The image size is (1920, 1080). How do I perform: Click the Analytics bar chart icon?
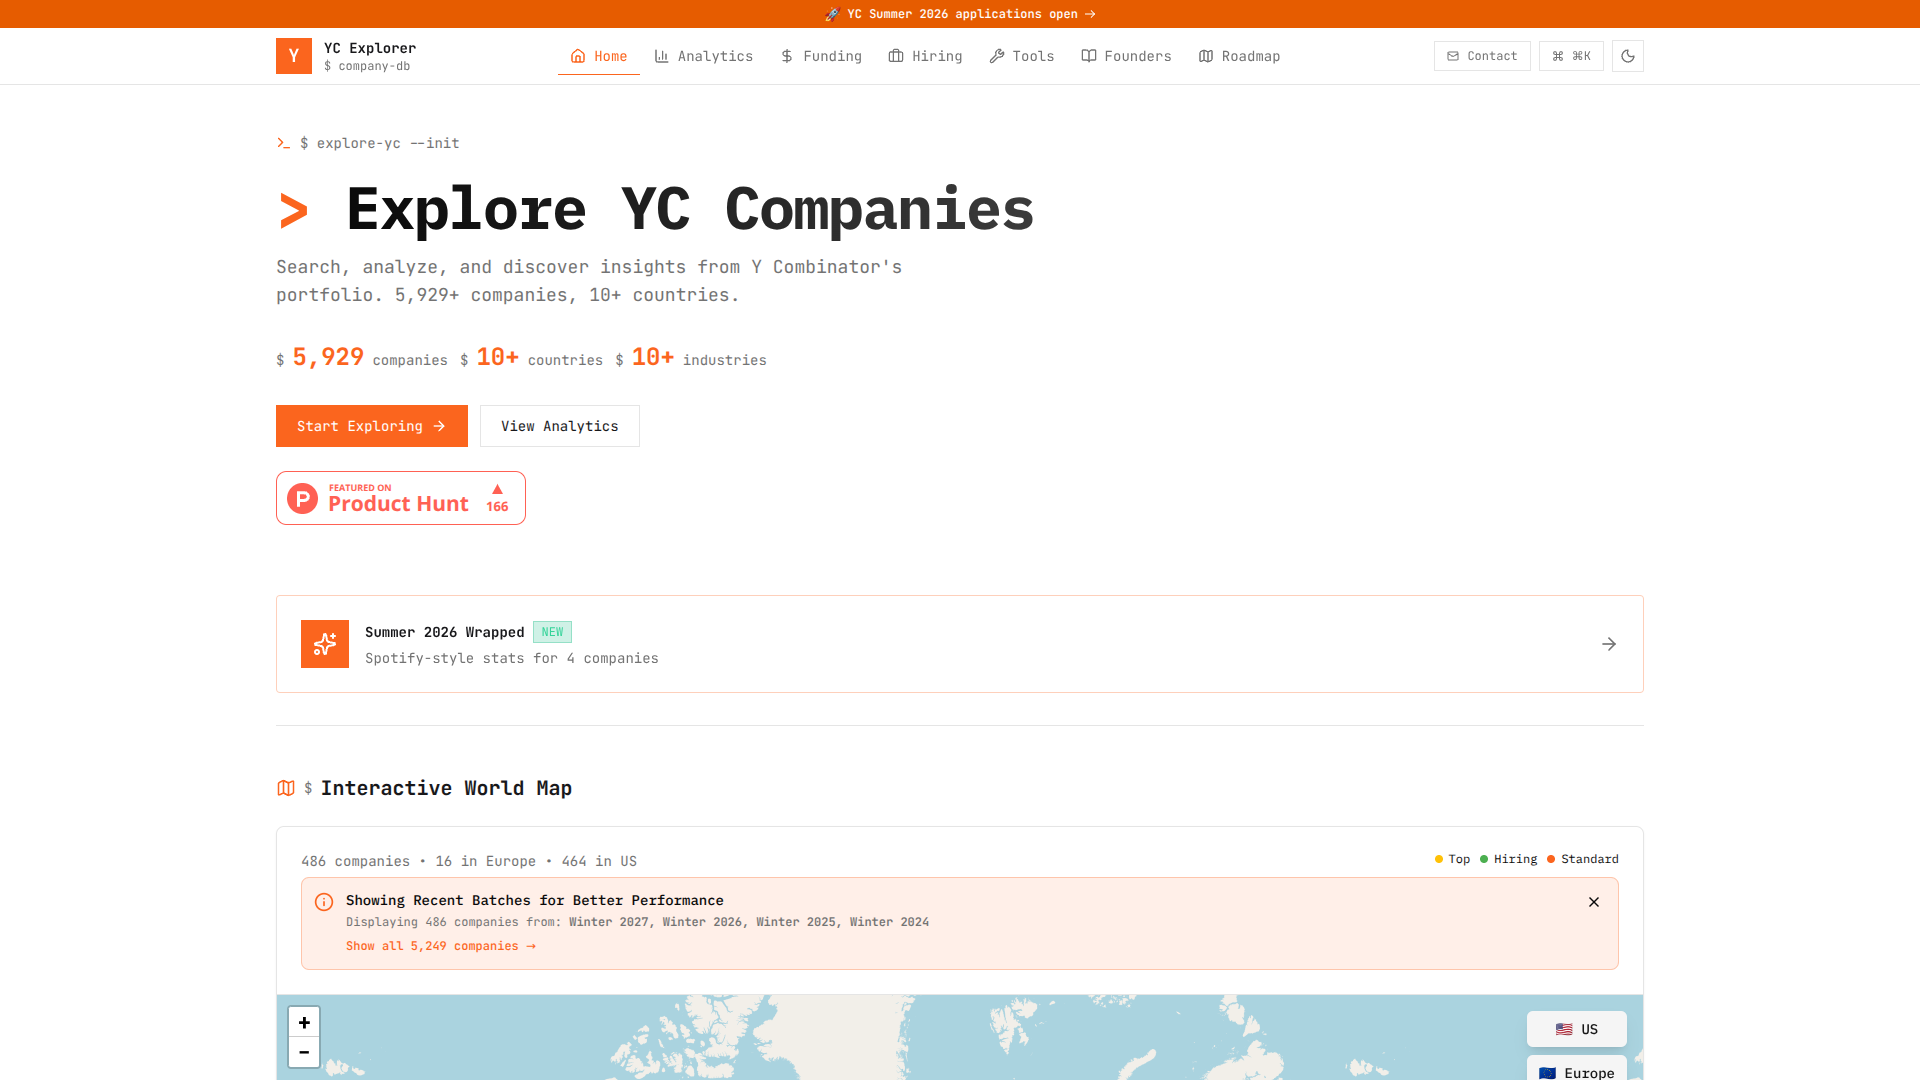click(661, 56)
